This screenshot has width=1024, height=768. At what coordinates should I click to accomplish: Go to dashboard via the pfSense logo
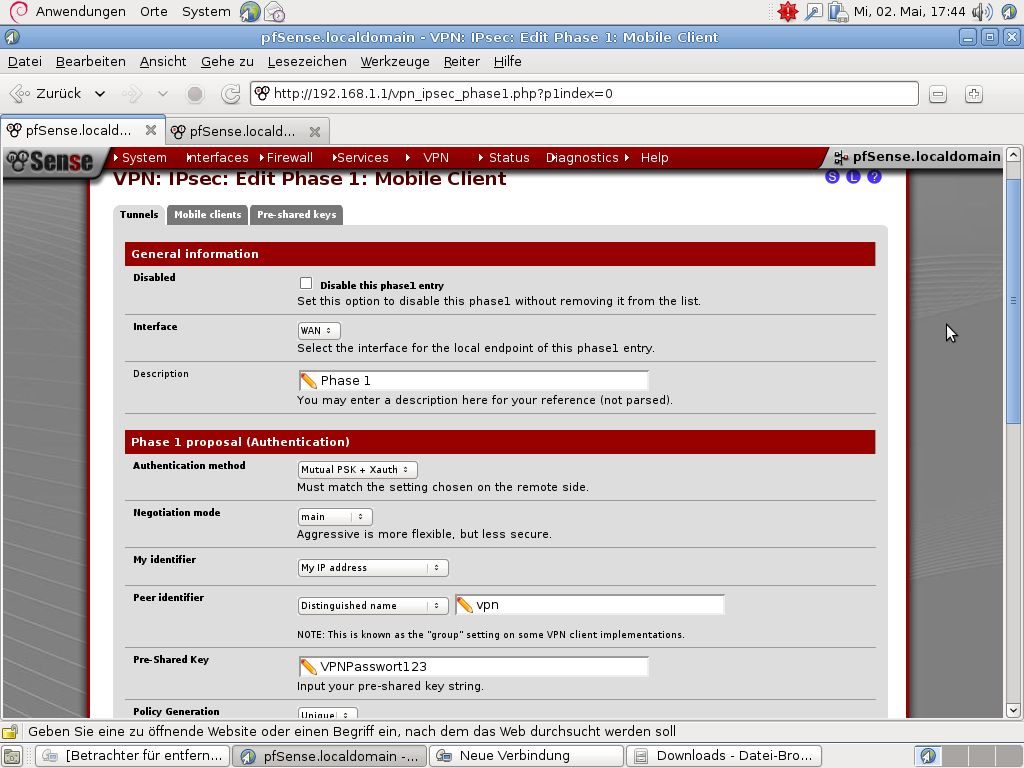[x=50, y=161]
